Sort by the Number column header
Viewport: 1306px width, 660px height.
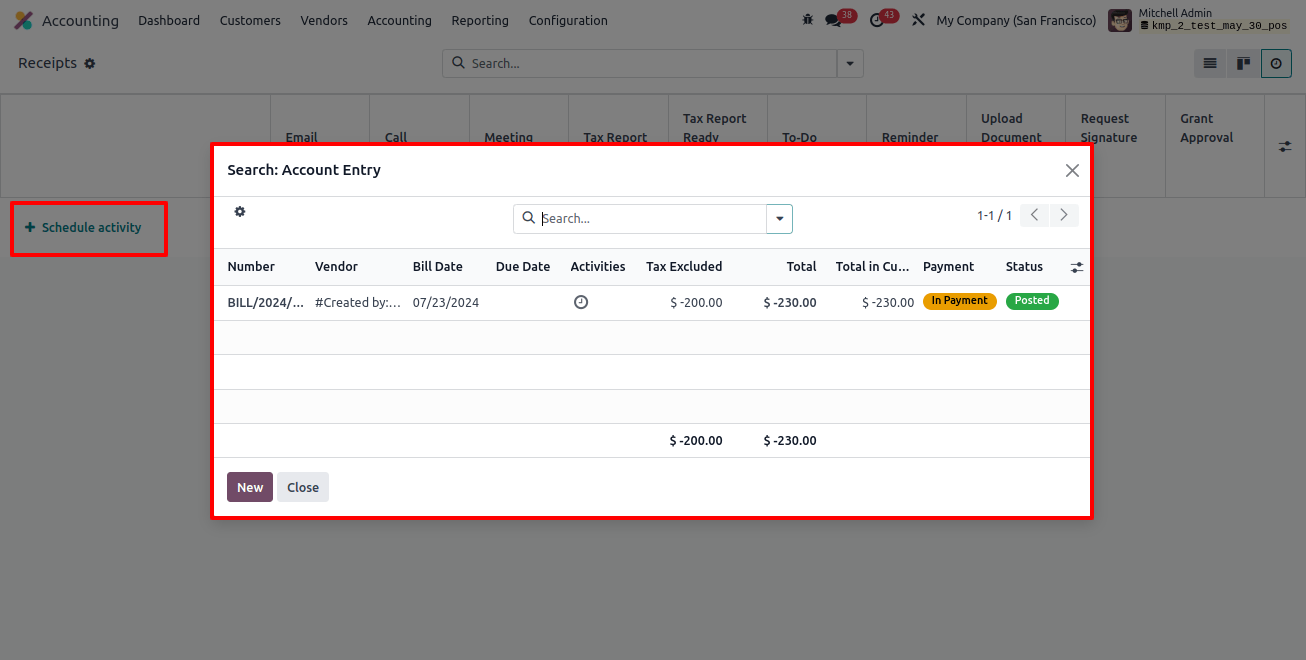251,267
